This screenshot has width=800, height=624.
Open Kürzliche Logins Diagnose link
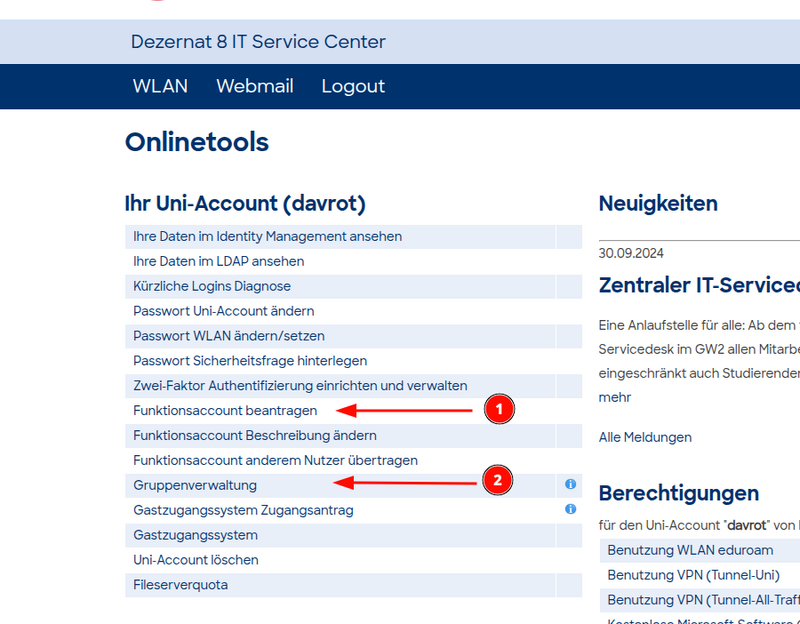pyautogui.click(x=212, y=286)
